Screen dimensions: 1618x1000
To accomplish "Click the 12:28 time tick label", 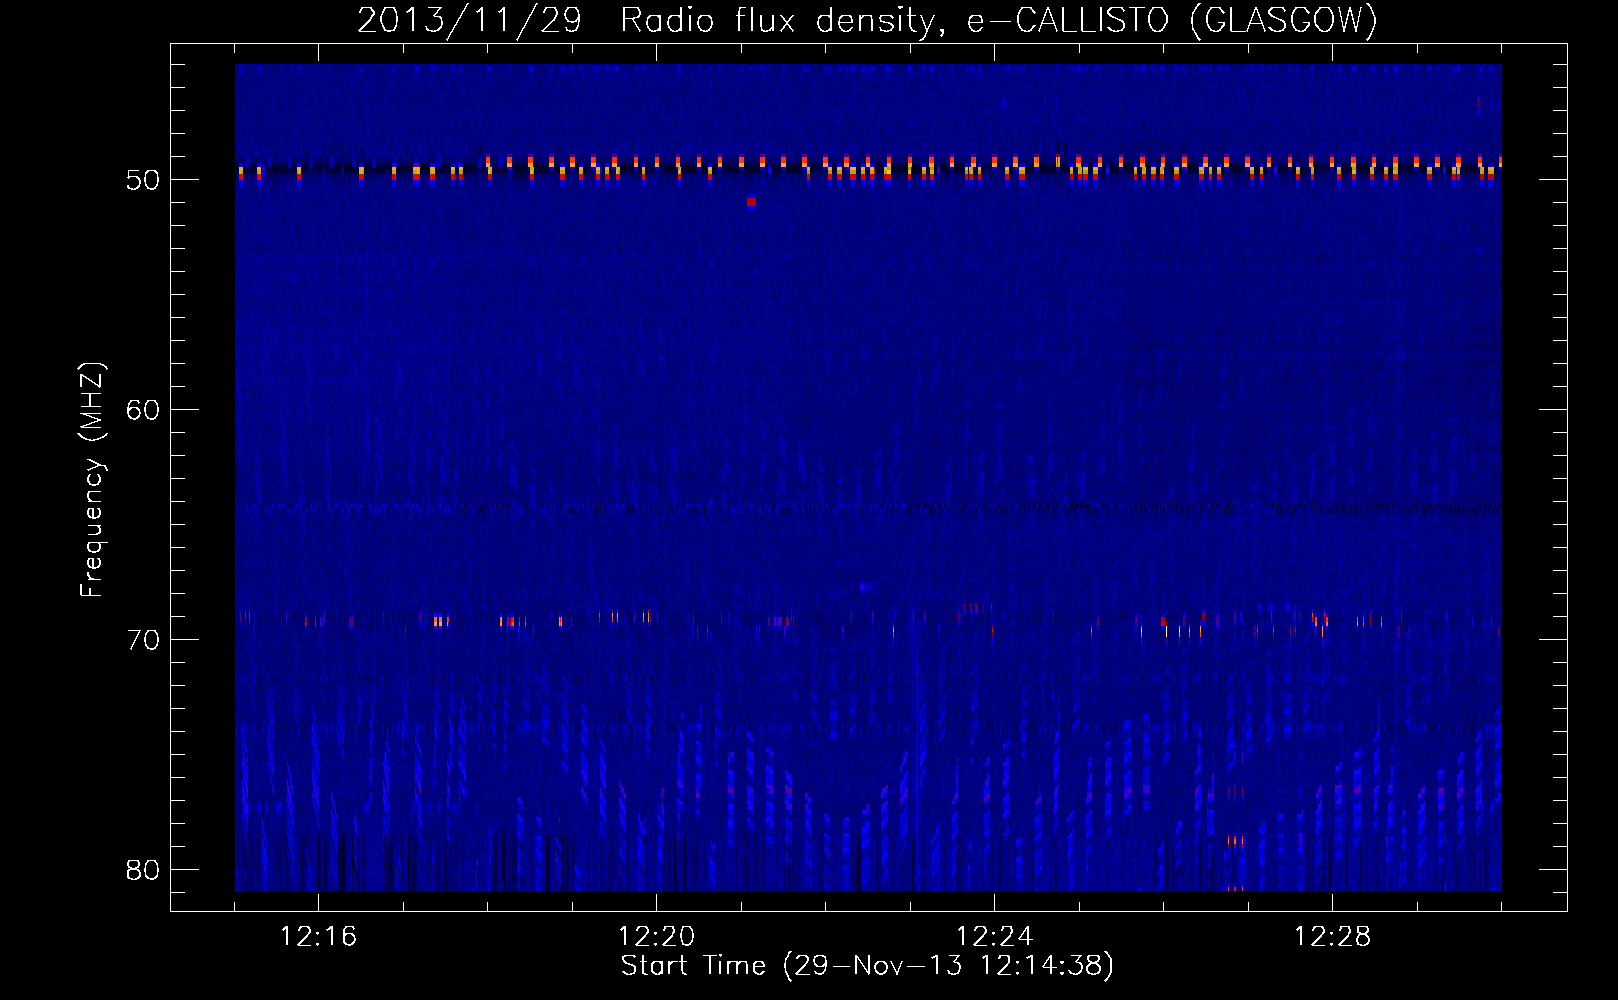I will (1332, 937).
